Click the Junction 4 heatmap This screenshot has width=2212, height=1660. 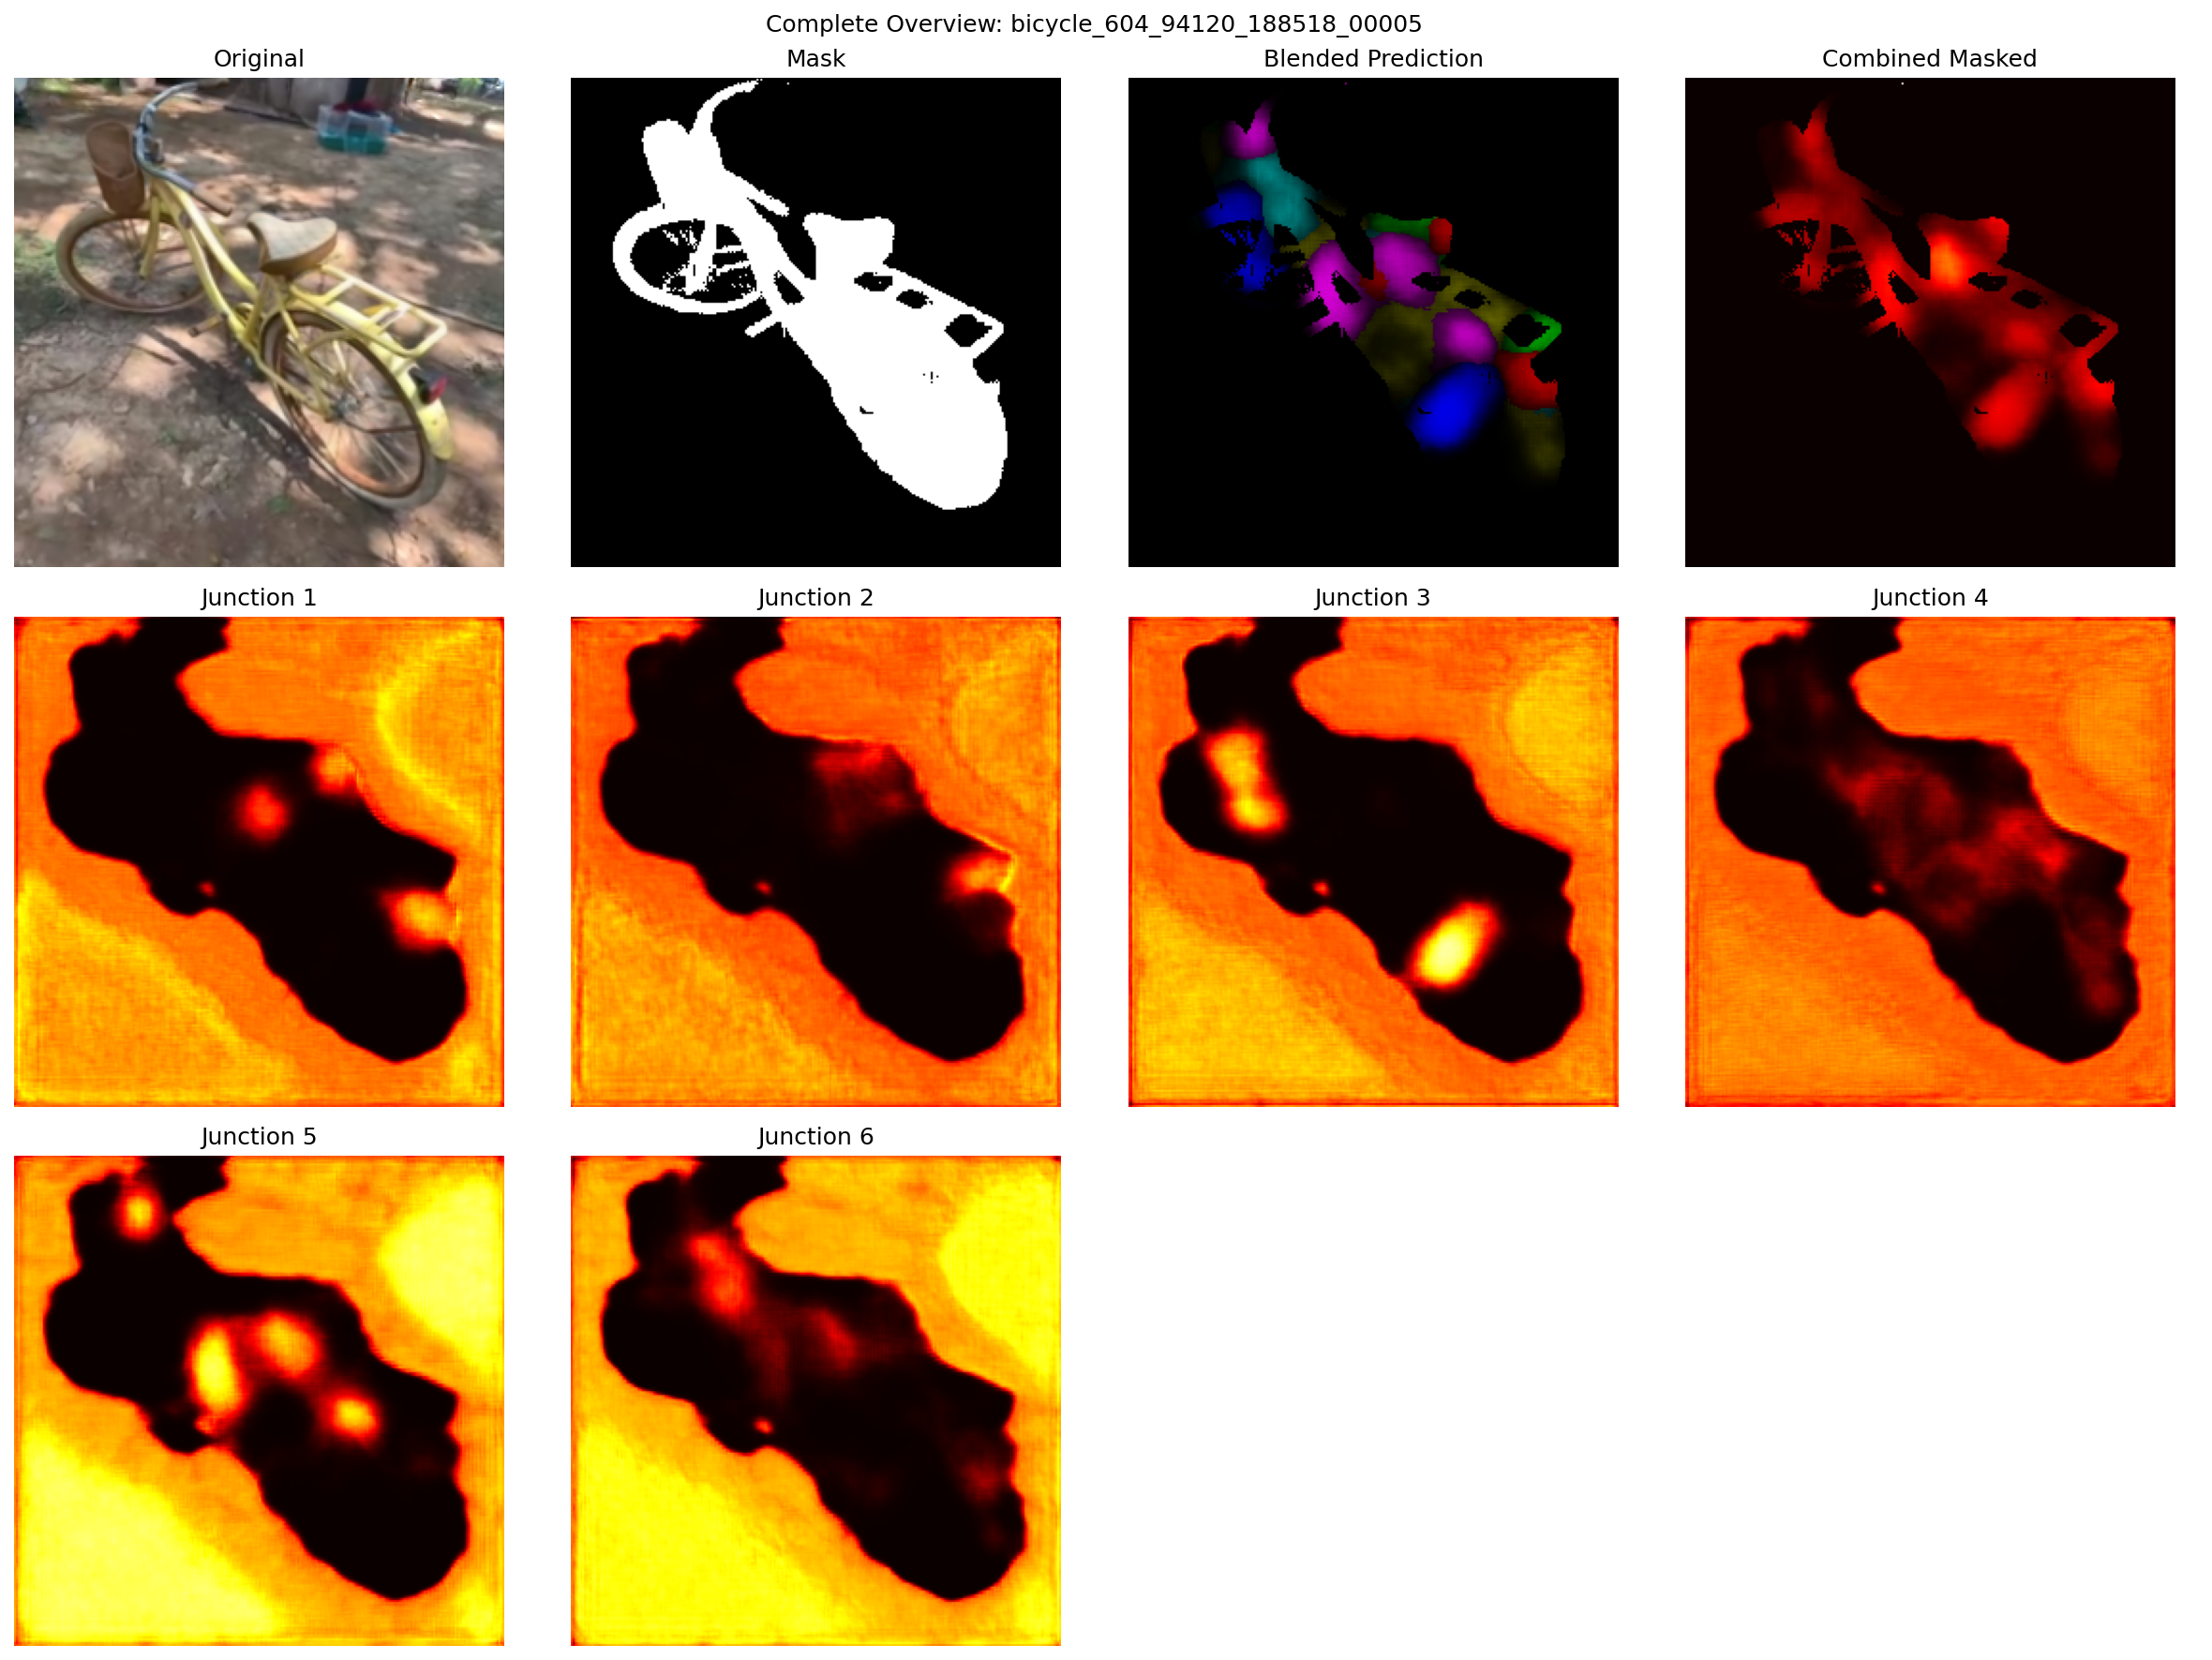[1930, 862]
